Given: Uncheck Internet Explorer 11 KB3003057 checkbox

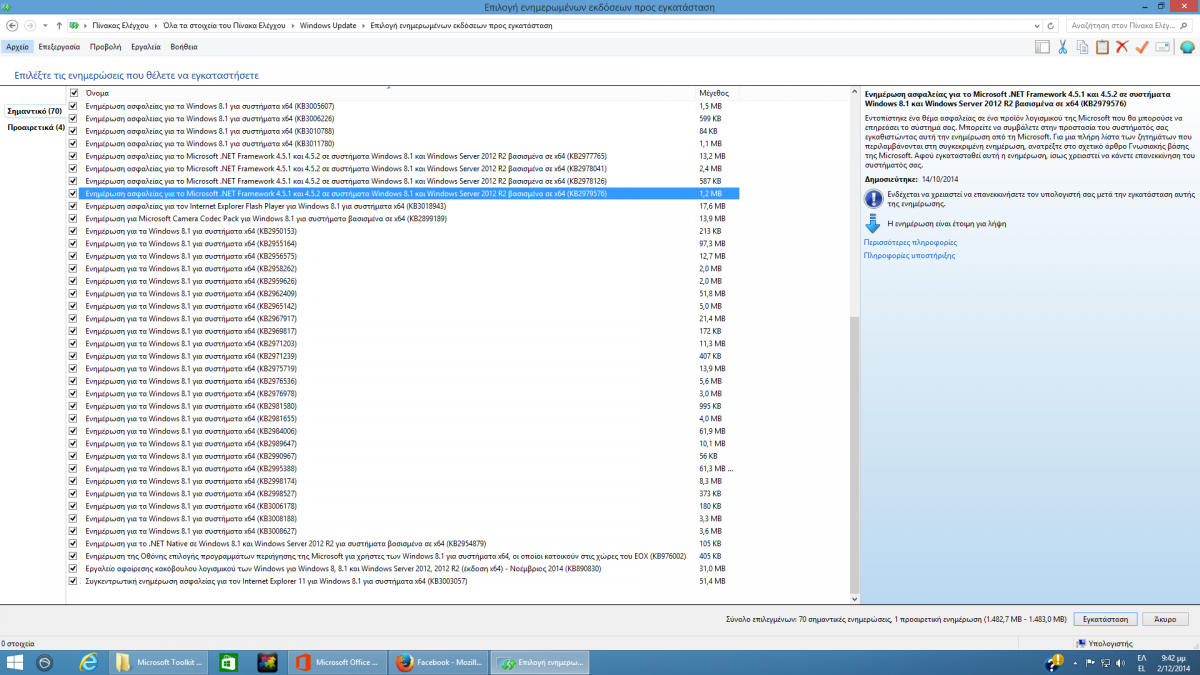Looking at the screenshot, I should [x=73, y=581].
